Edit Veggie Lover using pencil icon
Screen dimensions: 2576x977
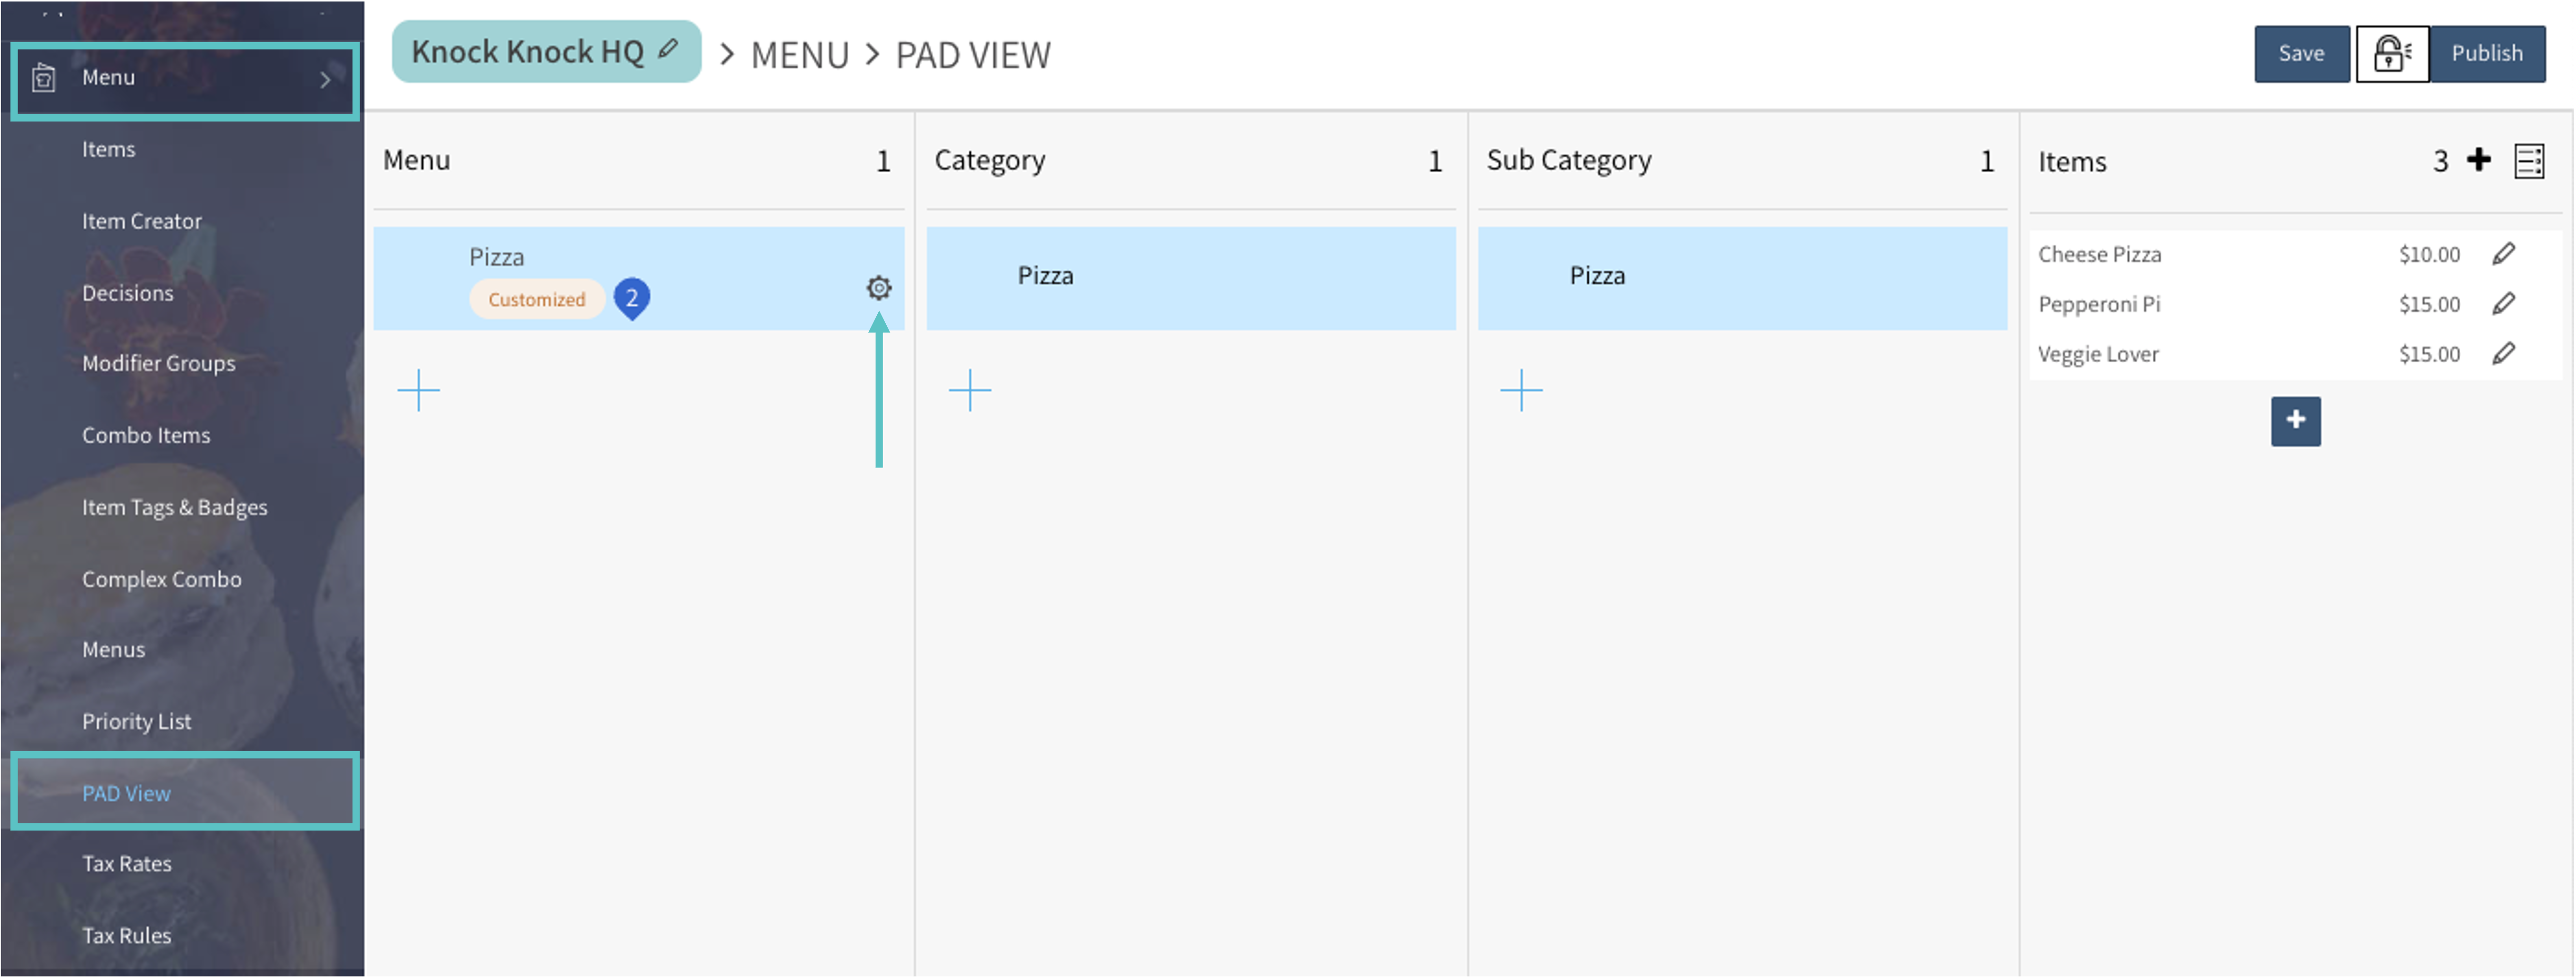click(2503, 354)
